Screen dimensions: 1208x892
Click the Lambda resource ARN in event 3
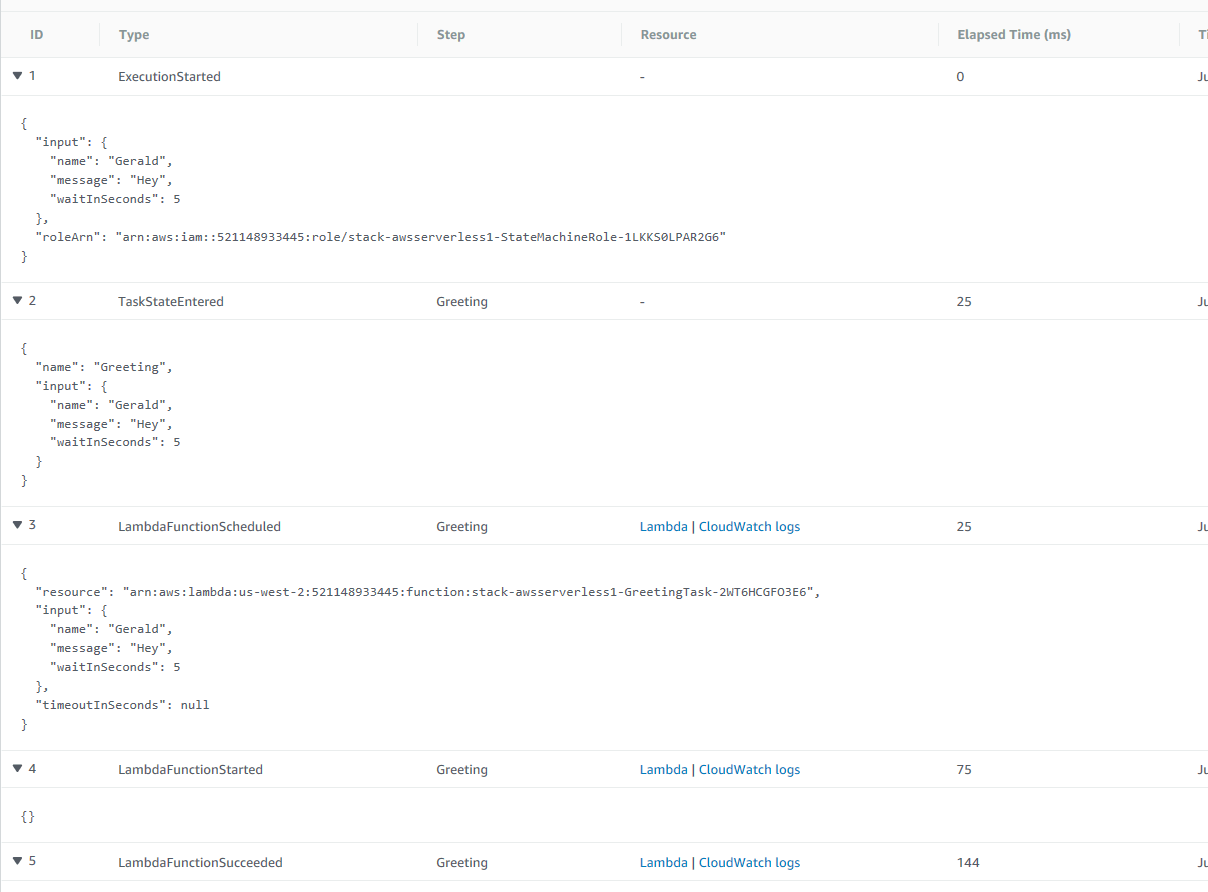[470, 591]
